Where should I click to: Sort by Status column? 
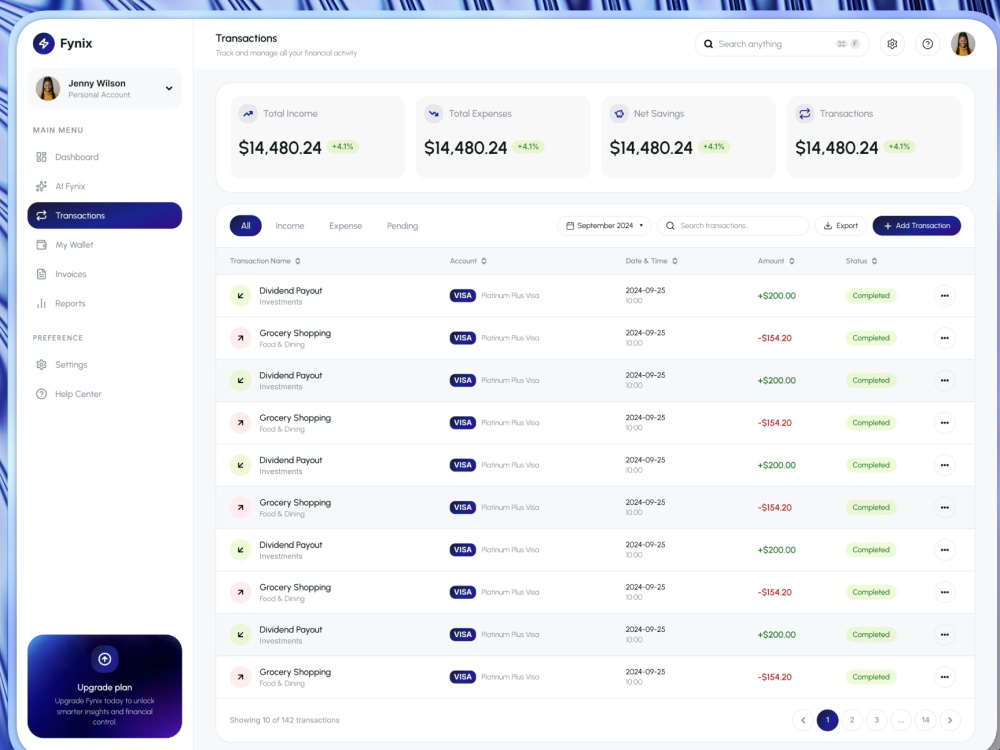pos(861,261)
